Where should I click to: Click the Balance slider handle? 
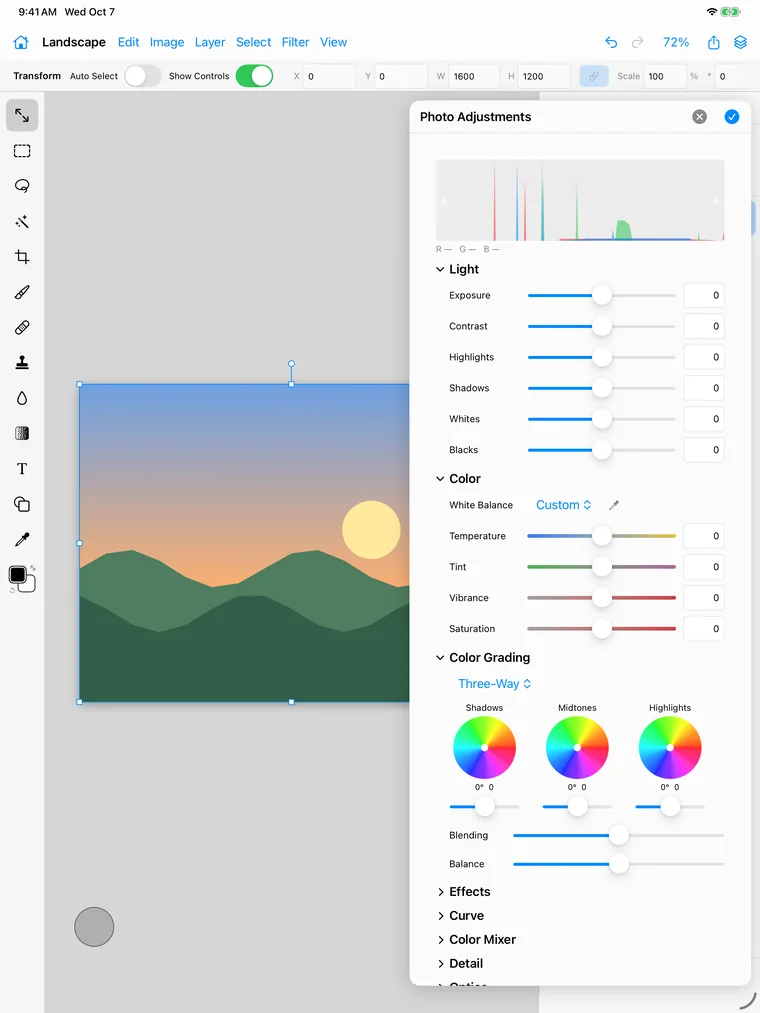click(618, 864)
